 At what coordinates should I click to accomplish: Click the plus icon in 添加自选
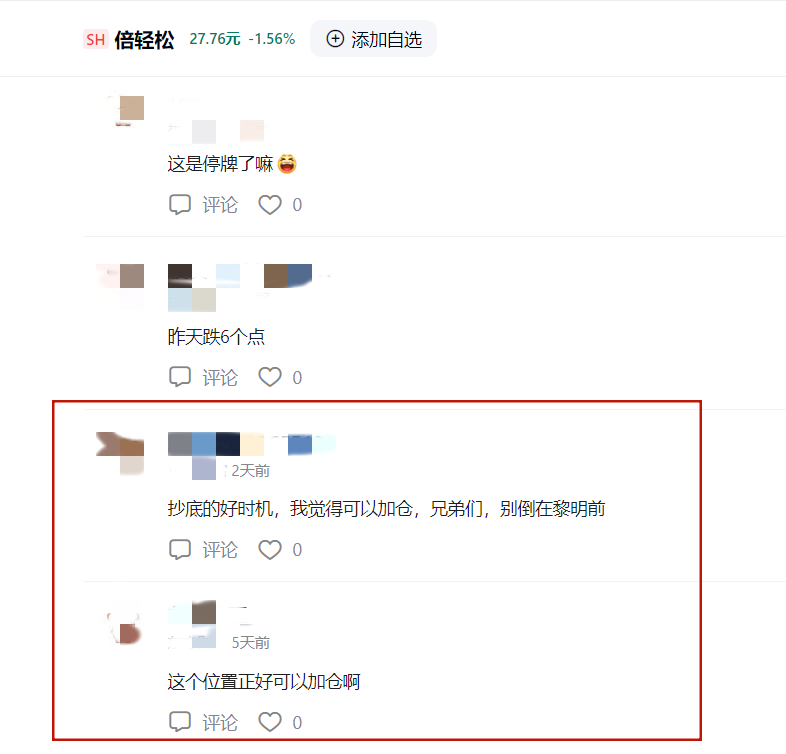[335, 39]
